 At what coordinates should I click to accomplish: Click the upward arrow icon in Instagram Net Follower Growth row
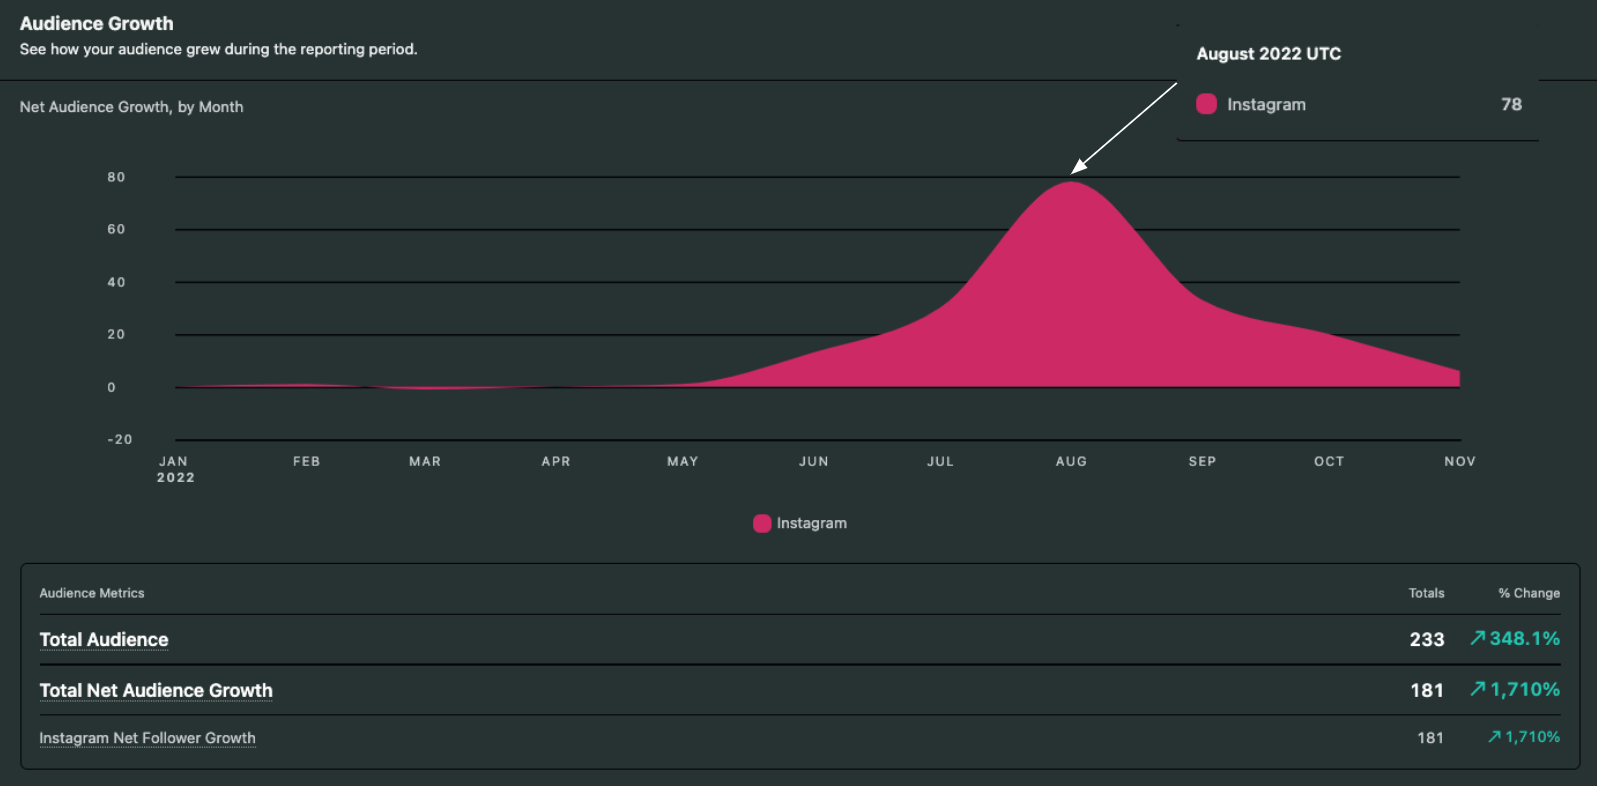click(1494, 737)
